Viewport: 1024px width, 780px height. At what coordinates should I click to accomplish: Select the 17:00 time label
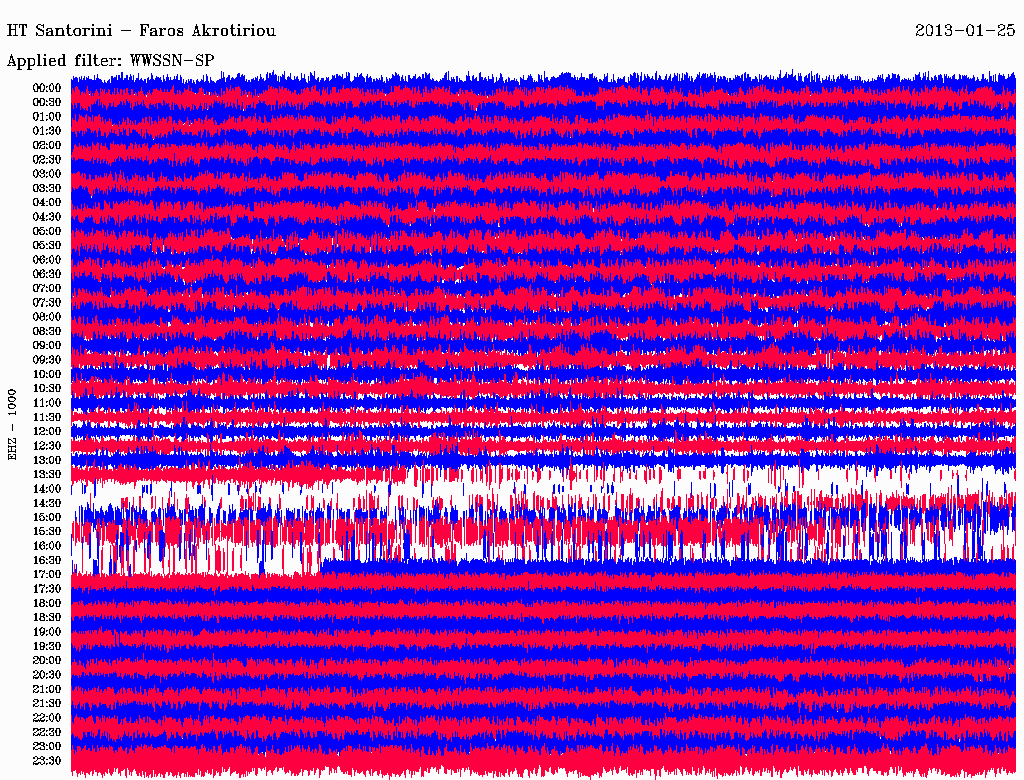point(47,574)
